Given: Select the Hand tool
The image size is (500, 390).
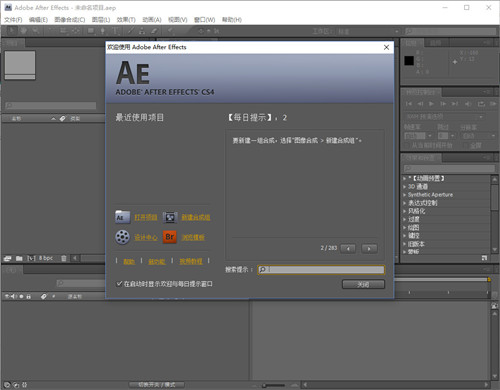Looking at the screenshot, I should pos(23,31).
